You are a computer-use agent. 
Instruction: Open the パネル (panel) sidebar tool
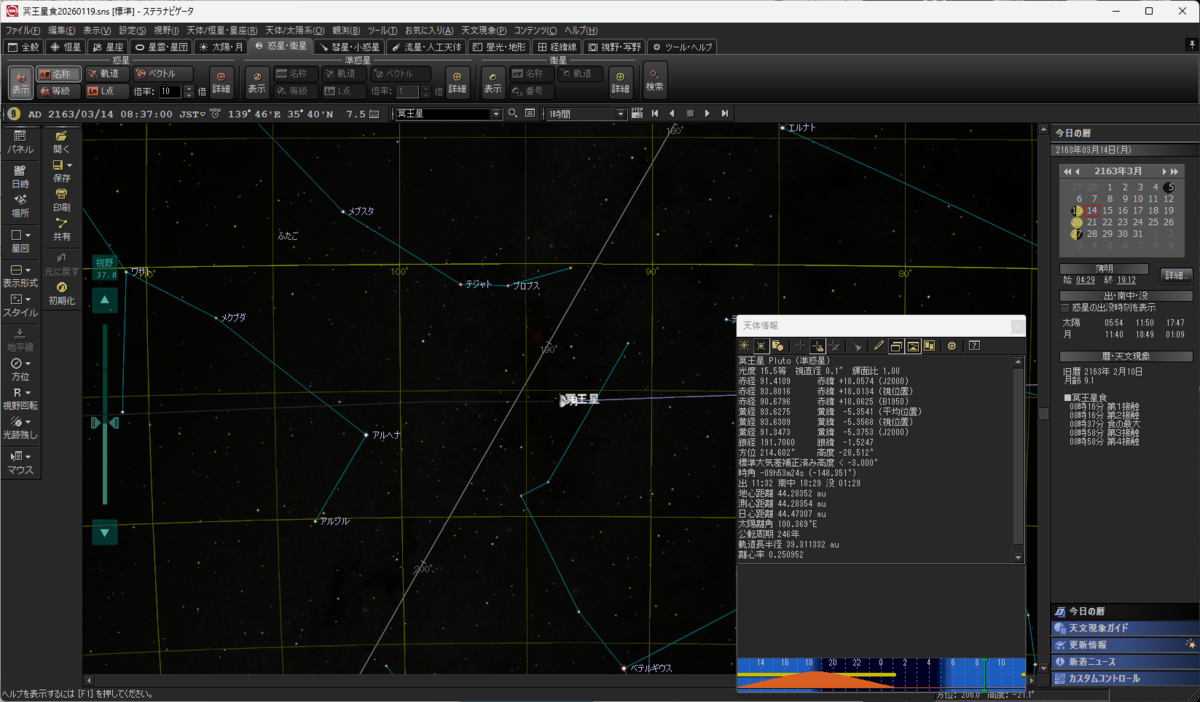tap(20, 142)
